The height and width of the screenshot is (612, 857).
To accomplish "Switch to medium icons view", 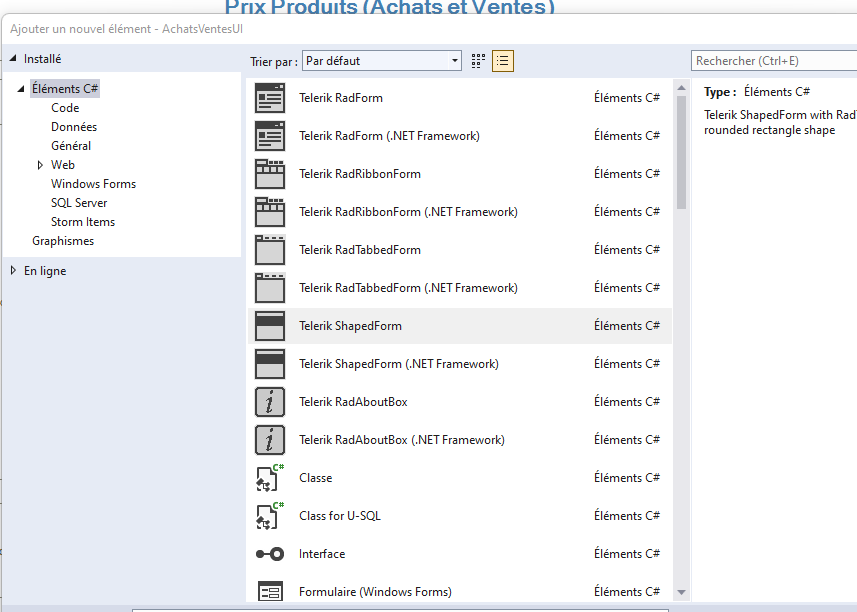I will pyautogui.click(x=477, y=60).
